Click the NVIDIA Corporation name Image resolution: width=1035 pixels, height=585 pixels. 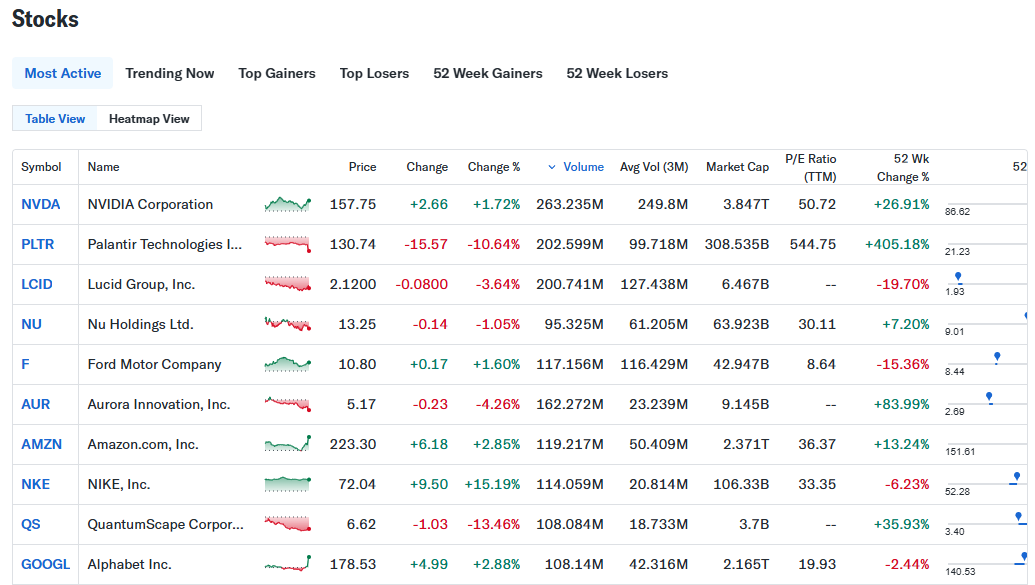tap(150, 205)
